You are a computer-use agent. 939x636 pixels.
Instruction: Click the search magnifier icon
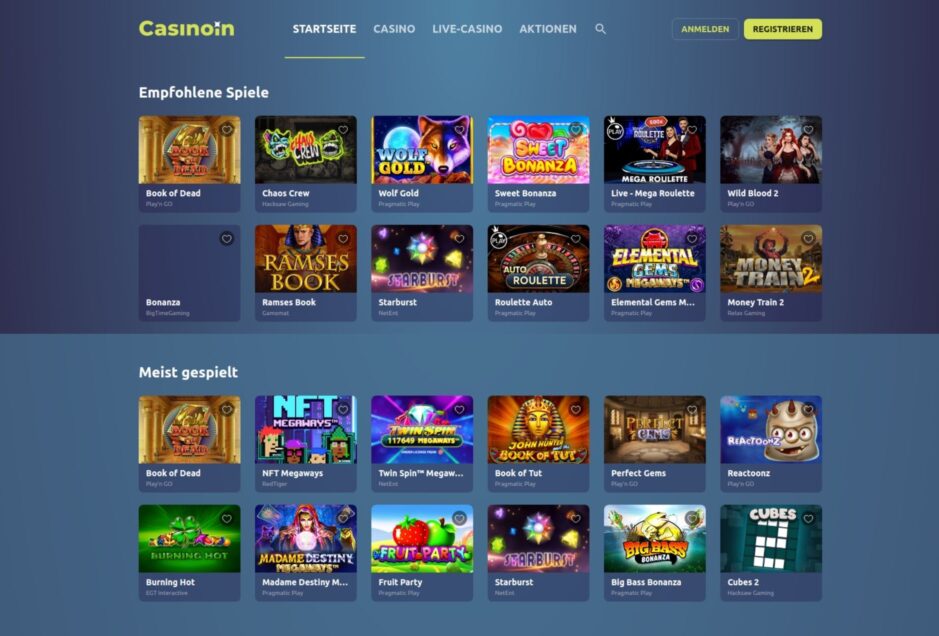tap(600, 29)
